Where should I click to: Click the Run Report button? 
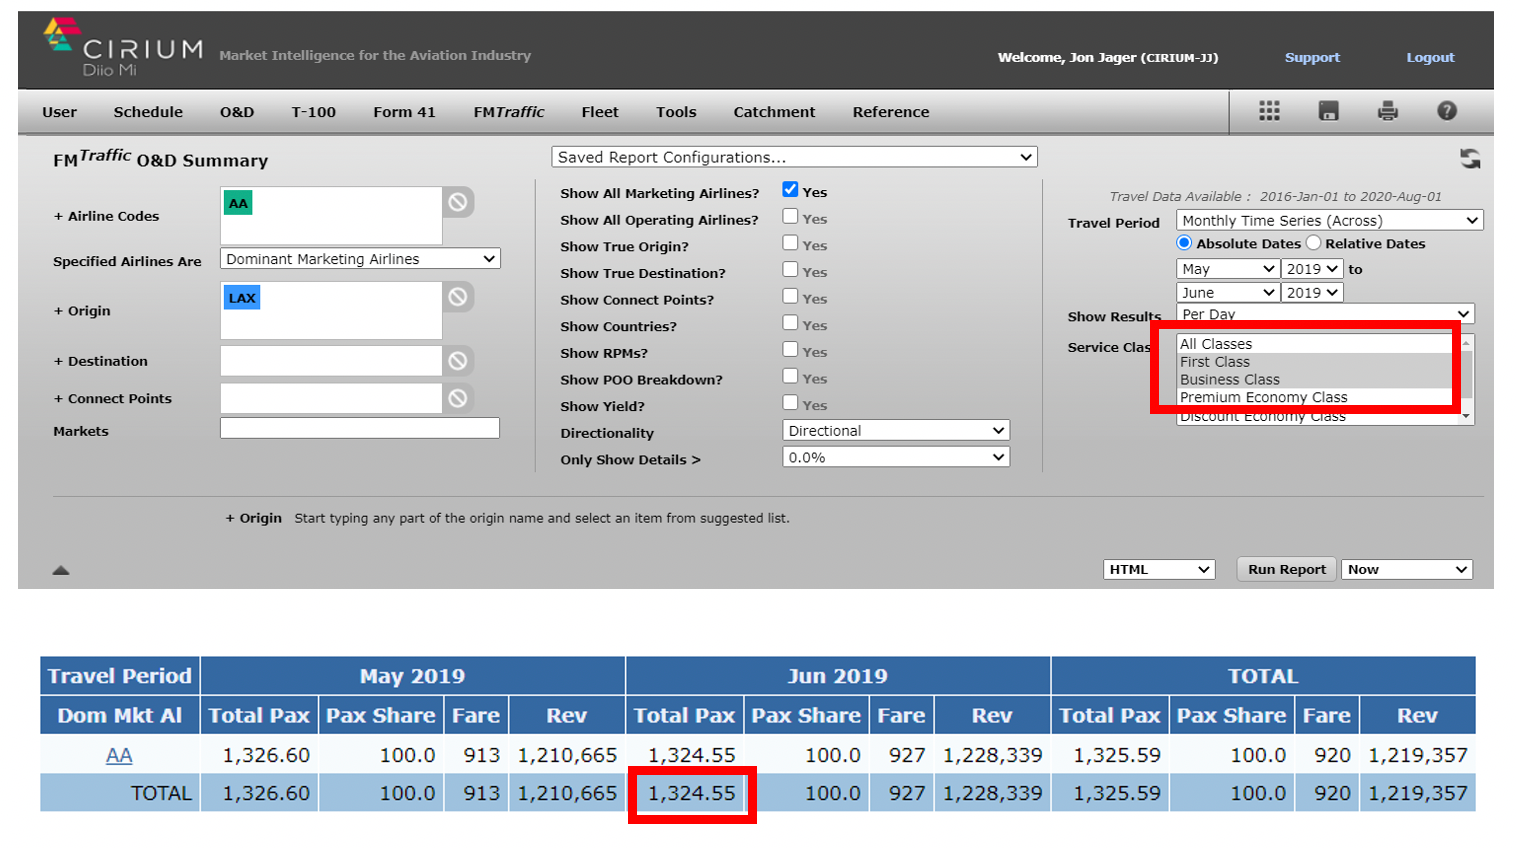pos(1287,569)
